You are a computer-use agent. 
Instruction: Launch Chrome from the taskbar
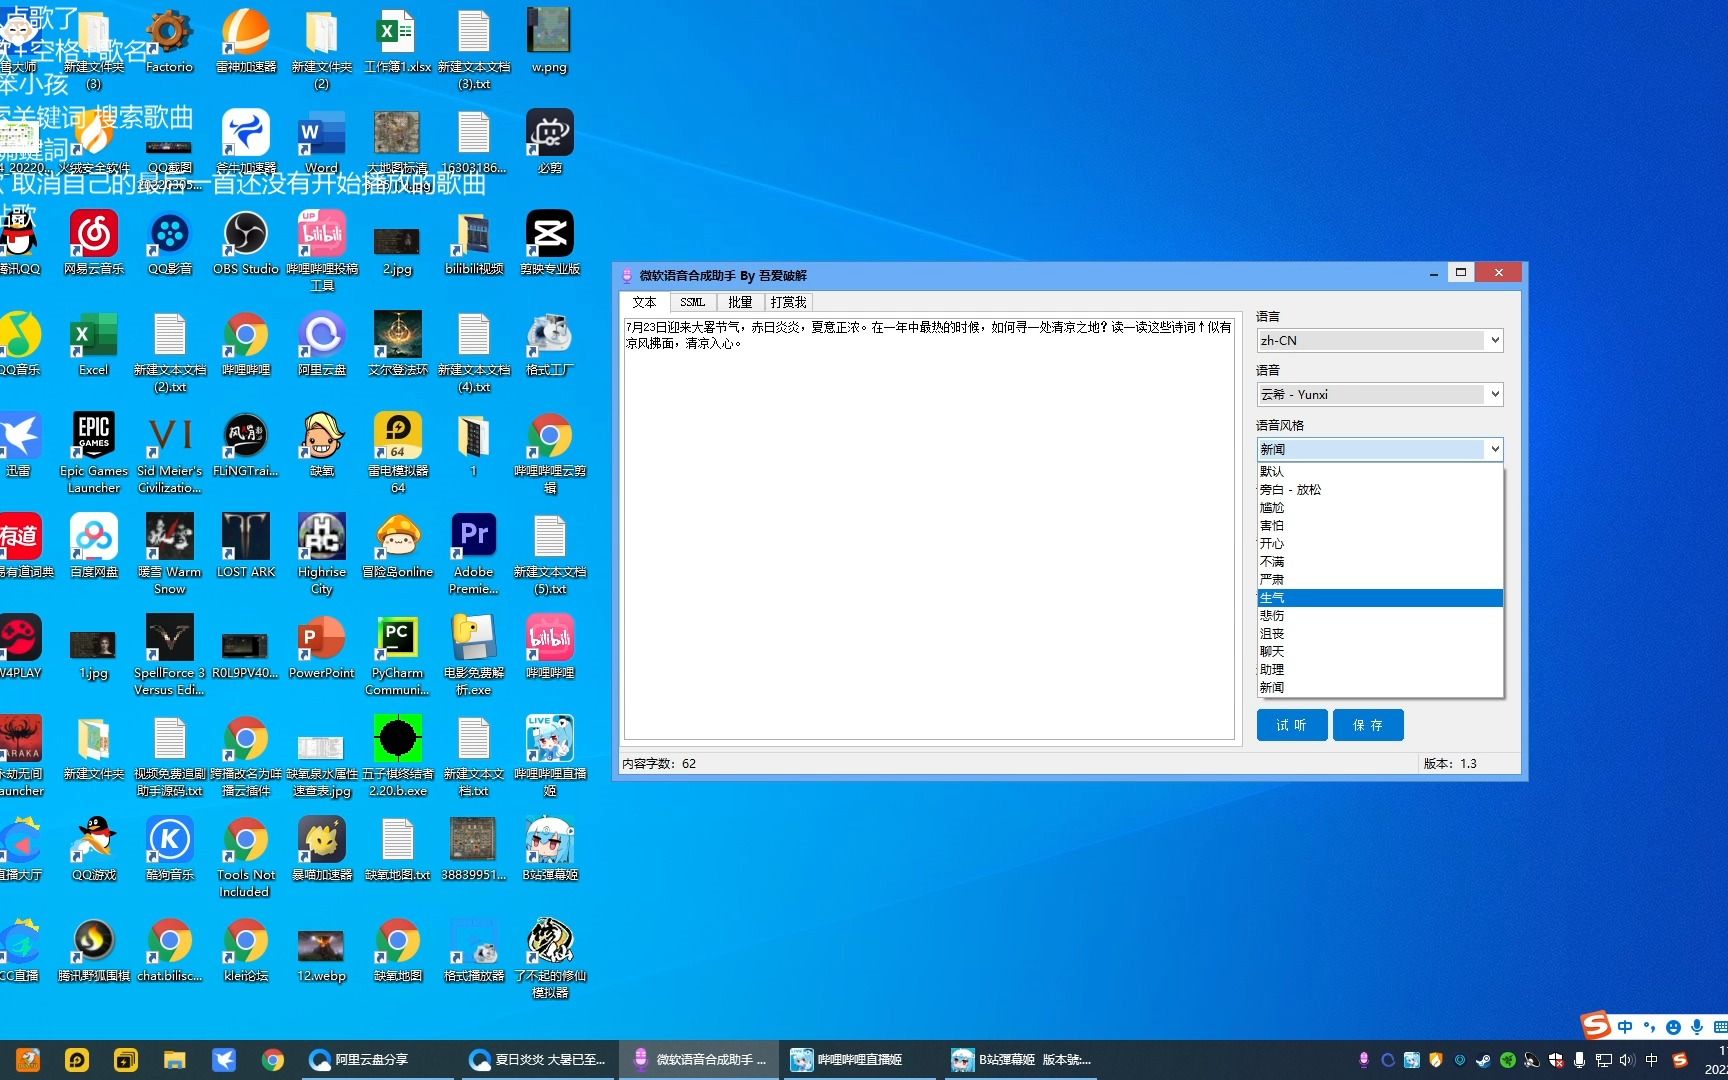(x=273, y=1060)
